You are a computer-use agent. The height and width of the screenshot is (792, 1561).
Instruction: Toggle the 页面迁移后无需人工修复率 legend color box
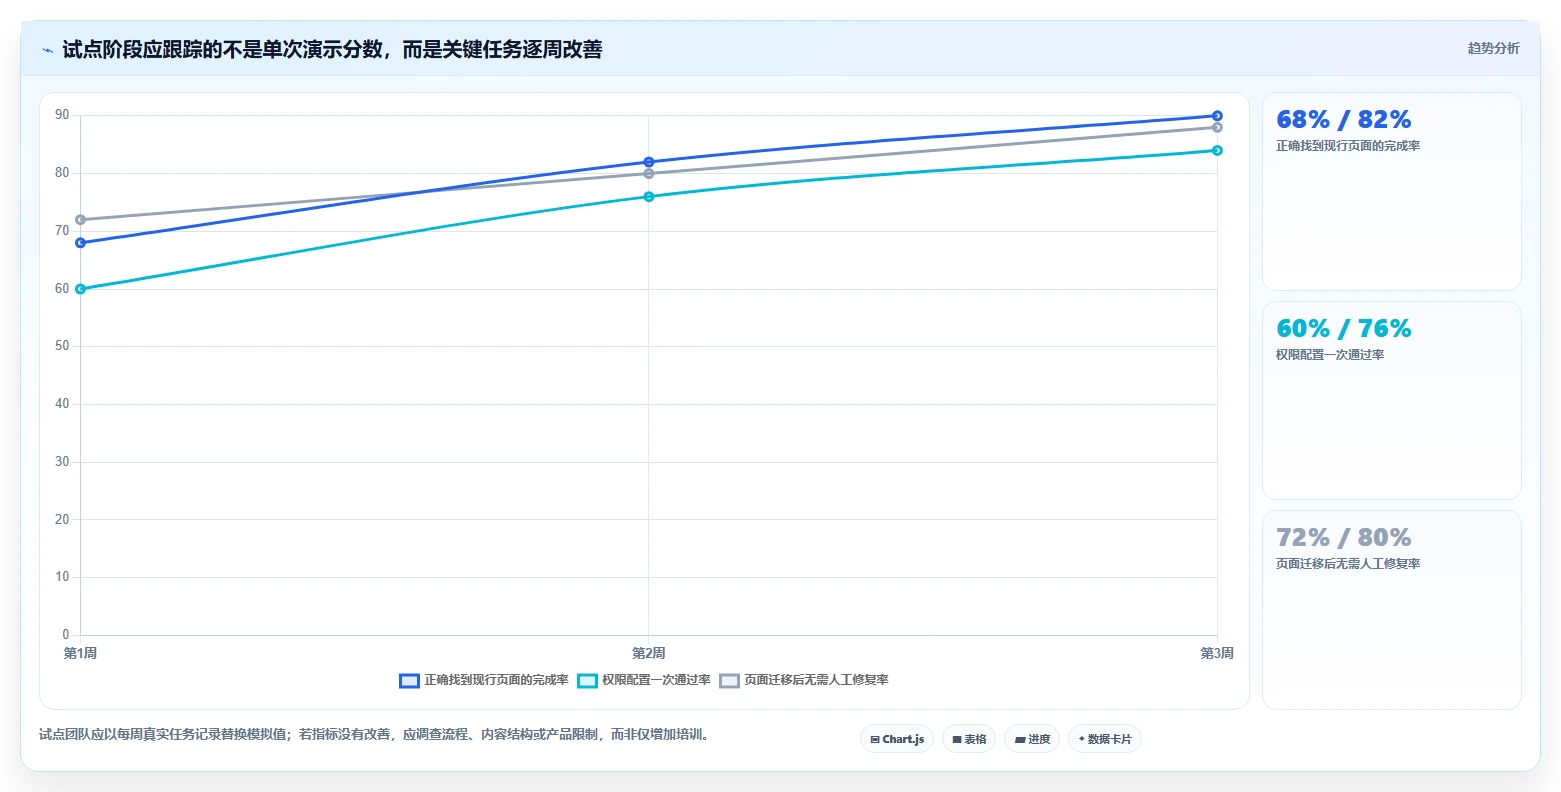pyautogui.click(x=729, y=680)
